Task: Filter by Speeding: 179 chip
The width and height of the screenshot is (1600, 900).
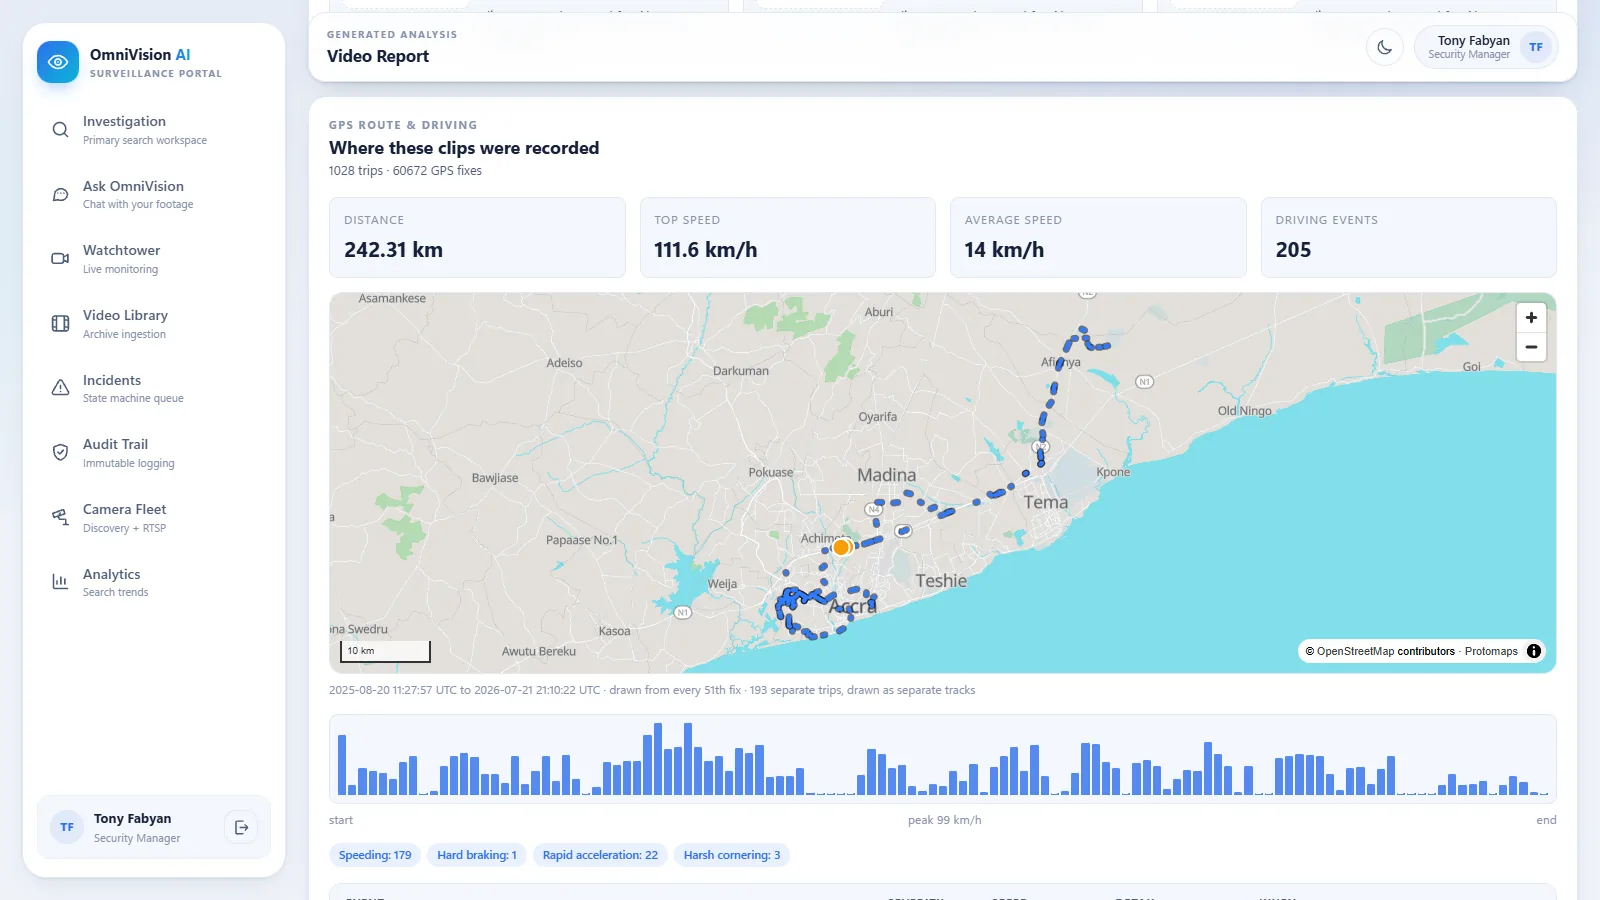Action: click(375, 855)
